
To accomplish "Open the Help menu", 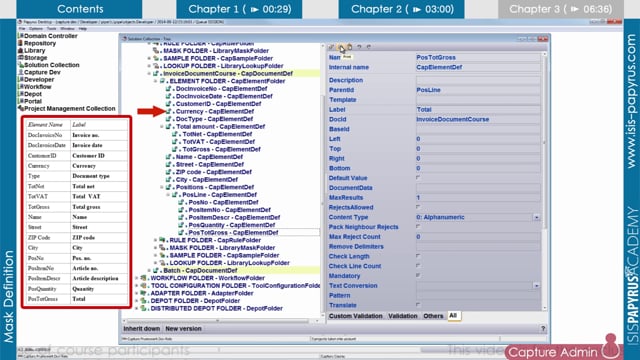I will (x=83, y=29).
